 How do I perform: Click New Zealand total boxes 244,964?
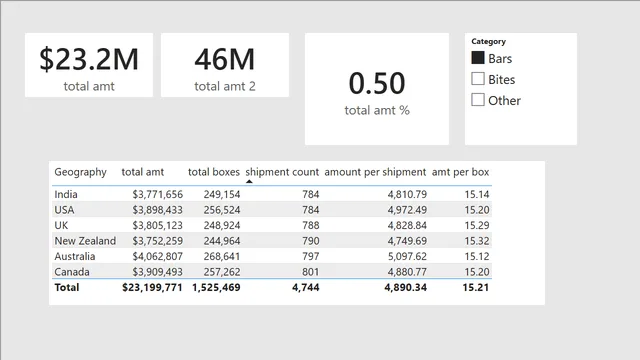coord(222,241)
